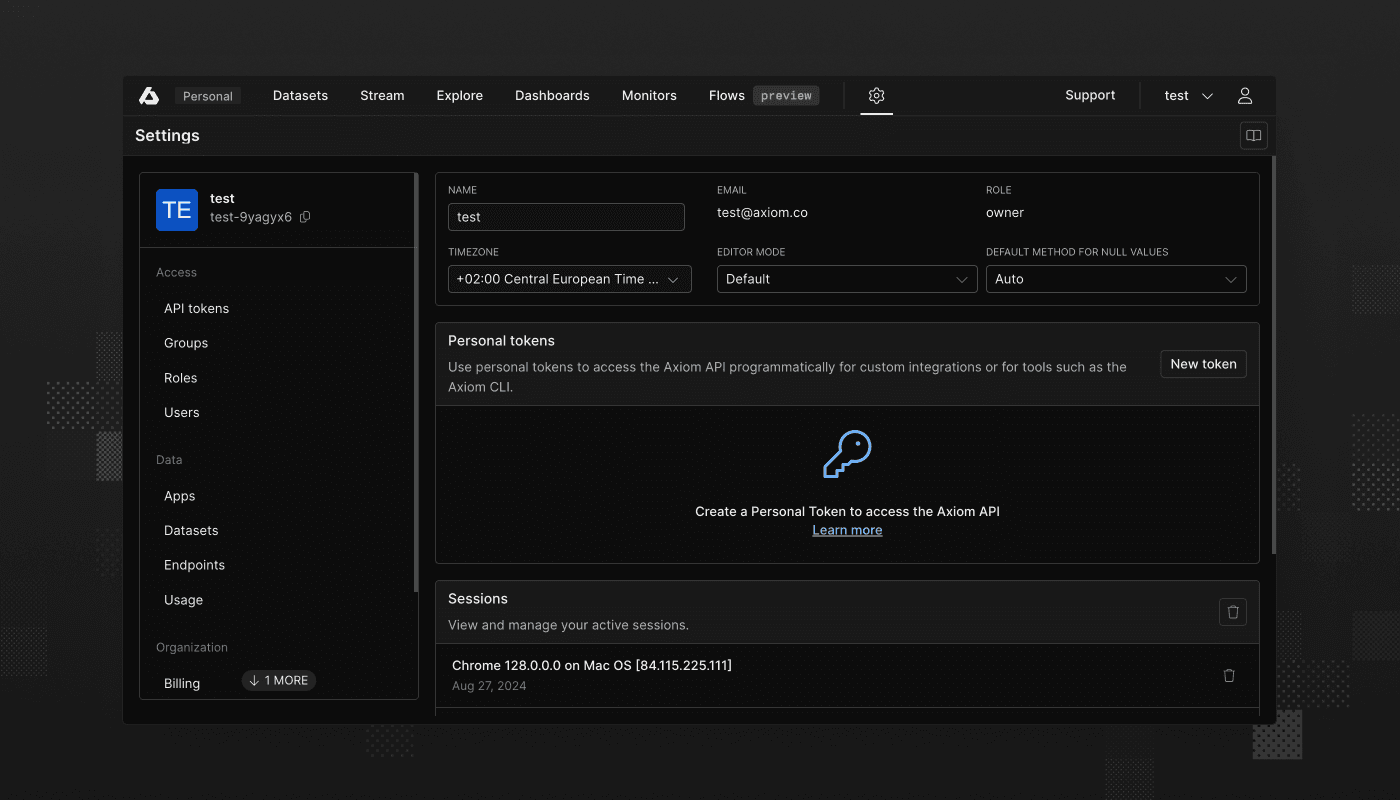Image resolution: width=1400 pixels, height=800 pixels.
Task: Select API tokens in the sidebar
Action: point(196,308)
